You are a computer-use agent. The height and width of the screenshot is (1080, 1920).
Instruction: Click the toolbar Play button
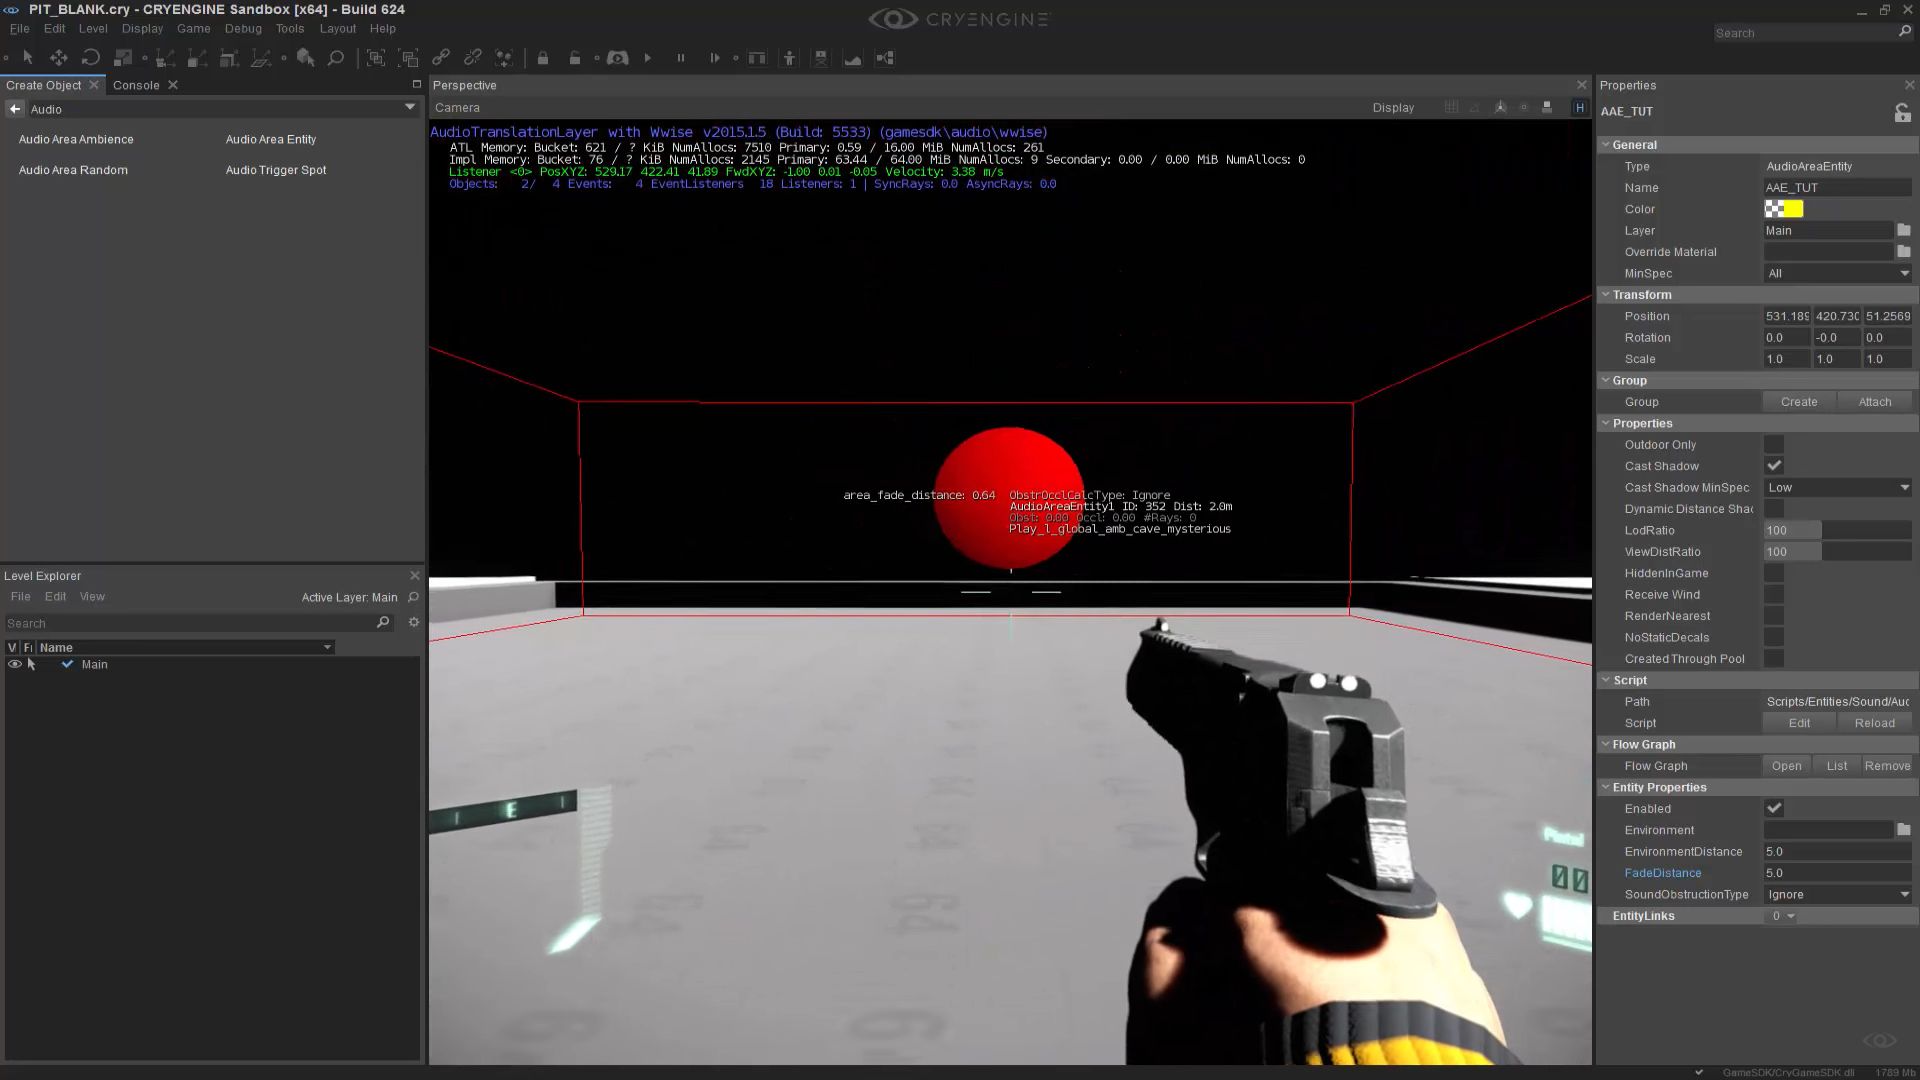coord(648,58)
